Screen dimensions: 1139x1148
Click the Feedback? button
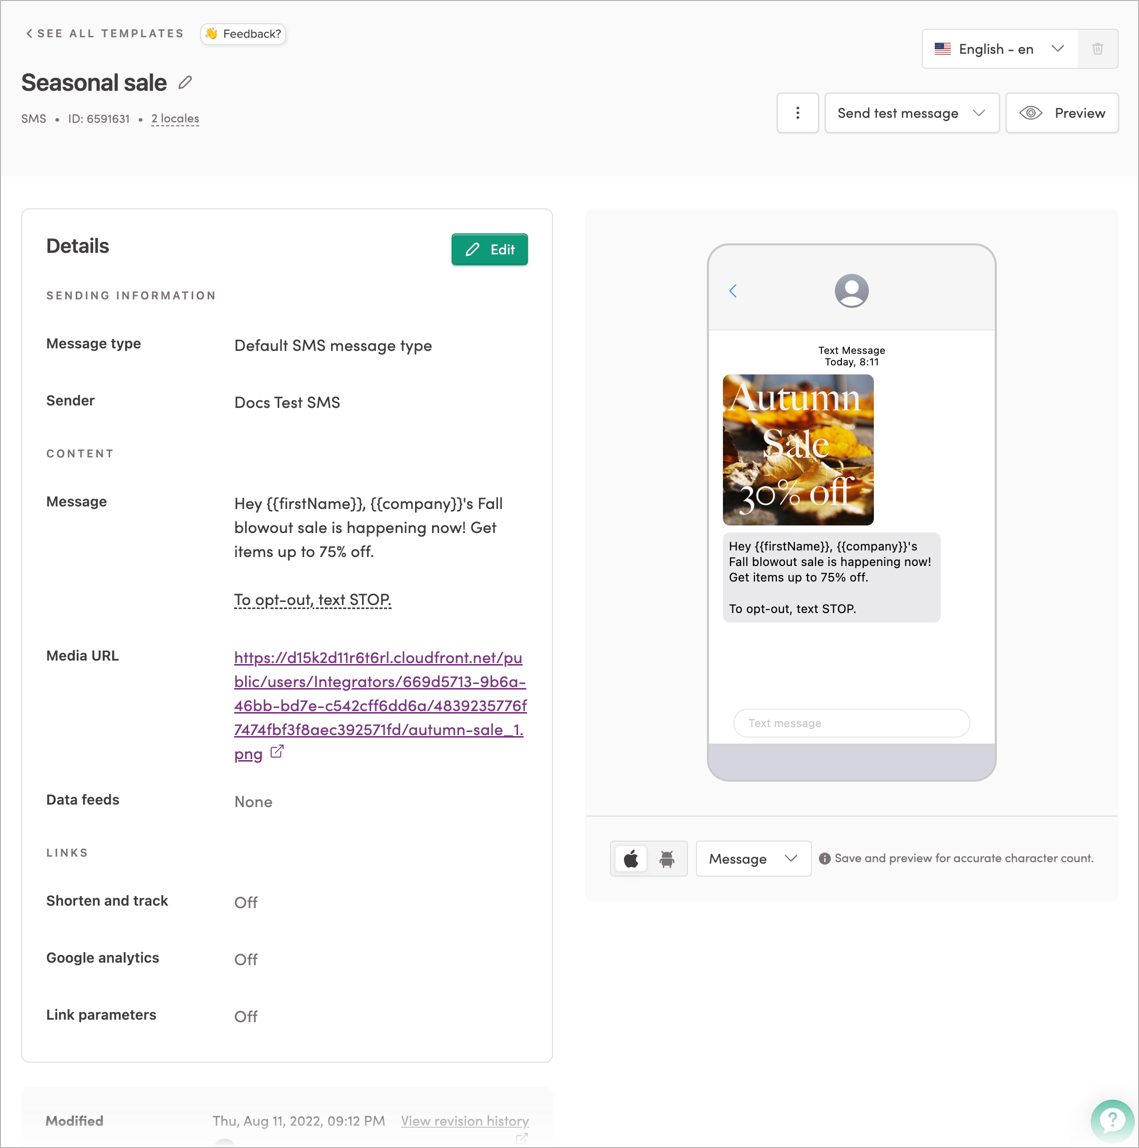[243, 34]
